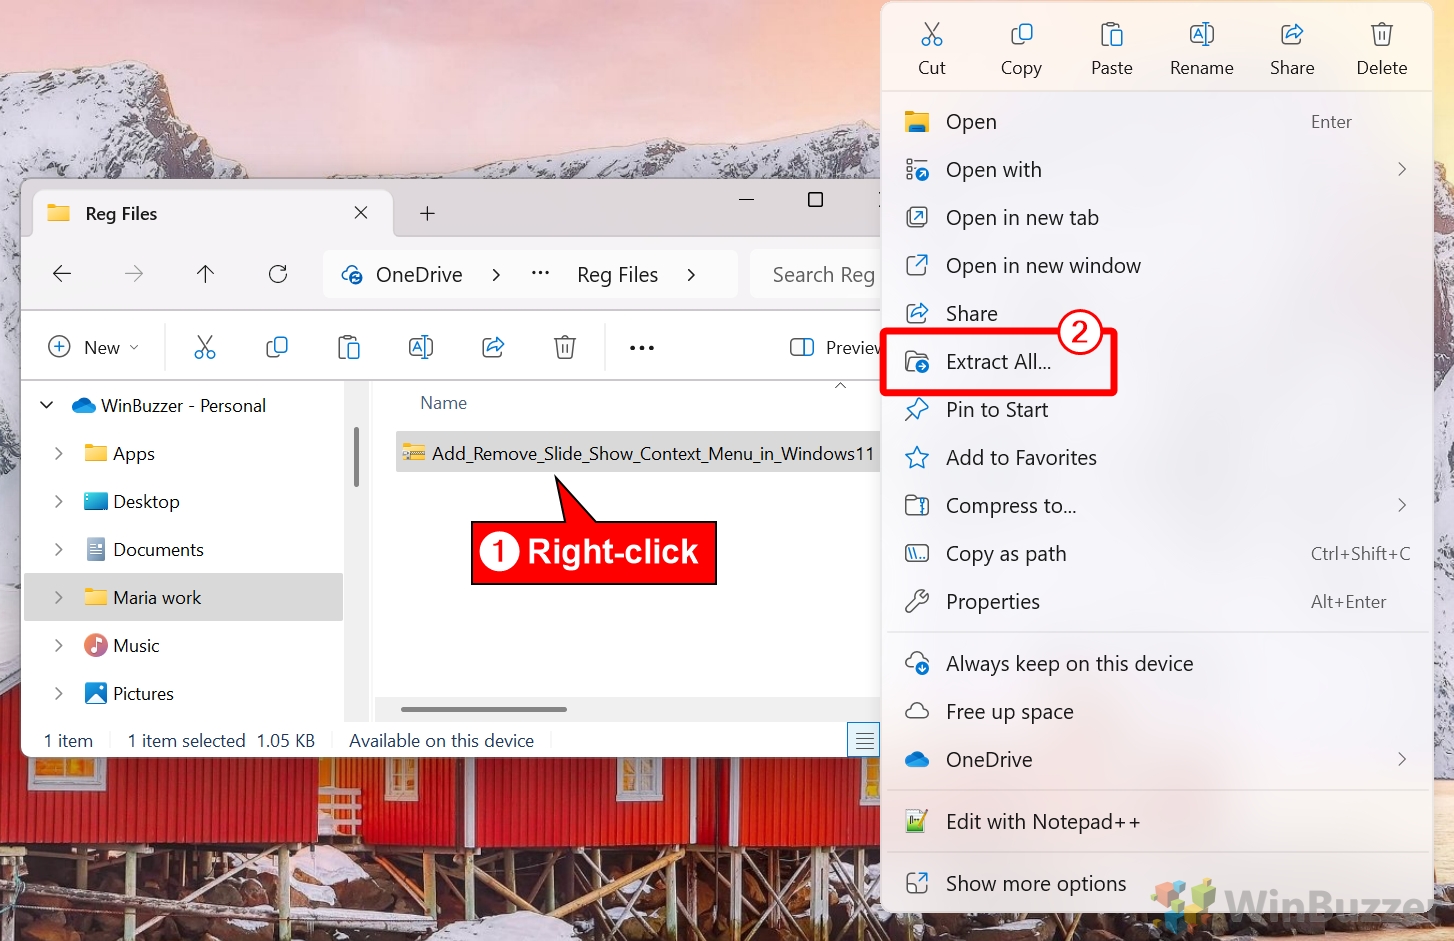Image resolution: width=1454 pixels, height=941 pixels.
Task: Open Properties from the context menu
Action: tap(991, 601)
